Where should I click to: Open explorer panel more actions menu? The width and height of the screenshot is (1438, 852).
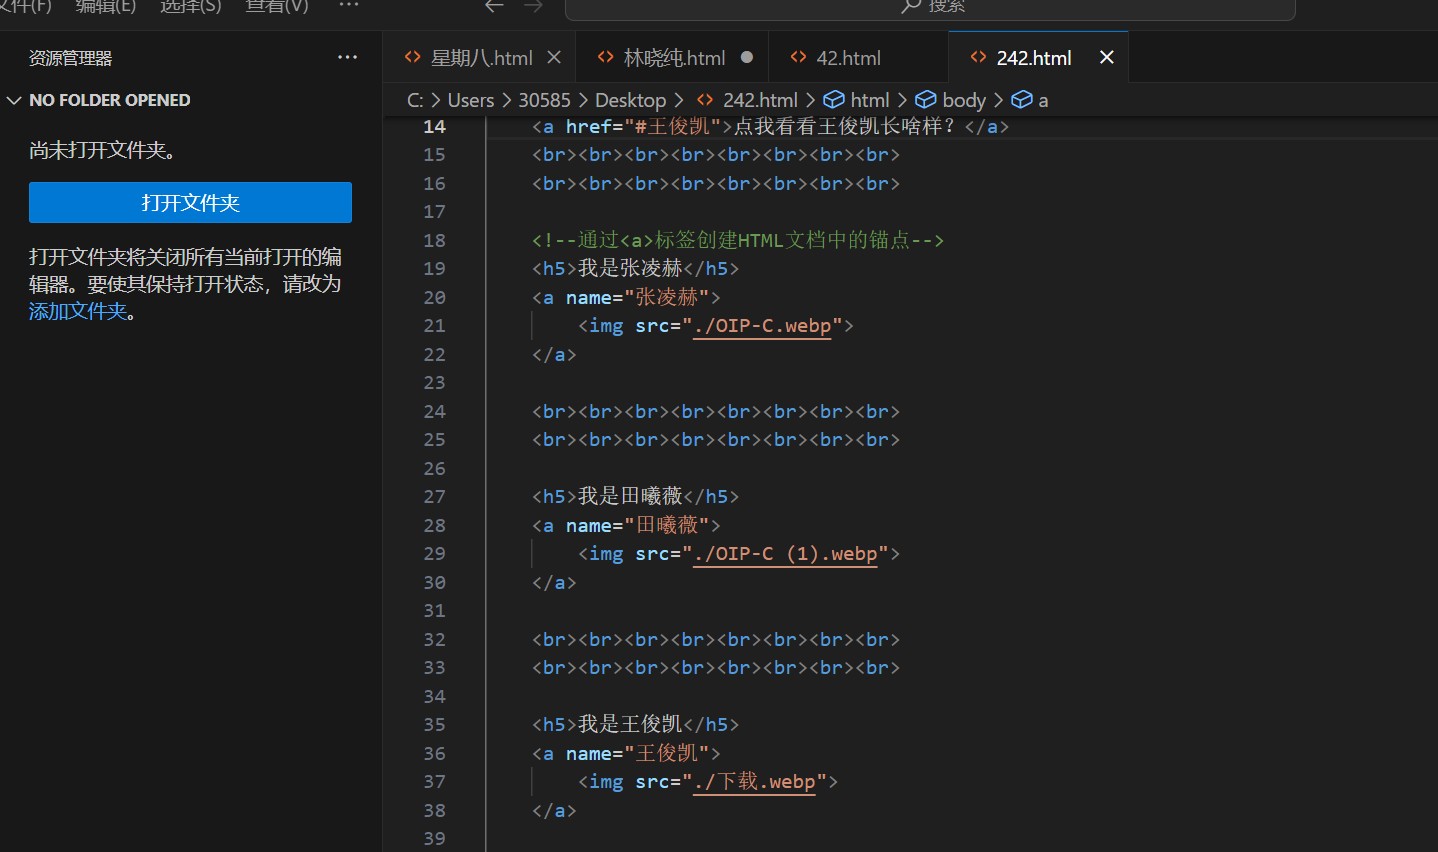tap(347, 58)
